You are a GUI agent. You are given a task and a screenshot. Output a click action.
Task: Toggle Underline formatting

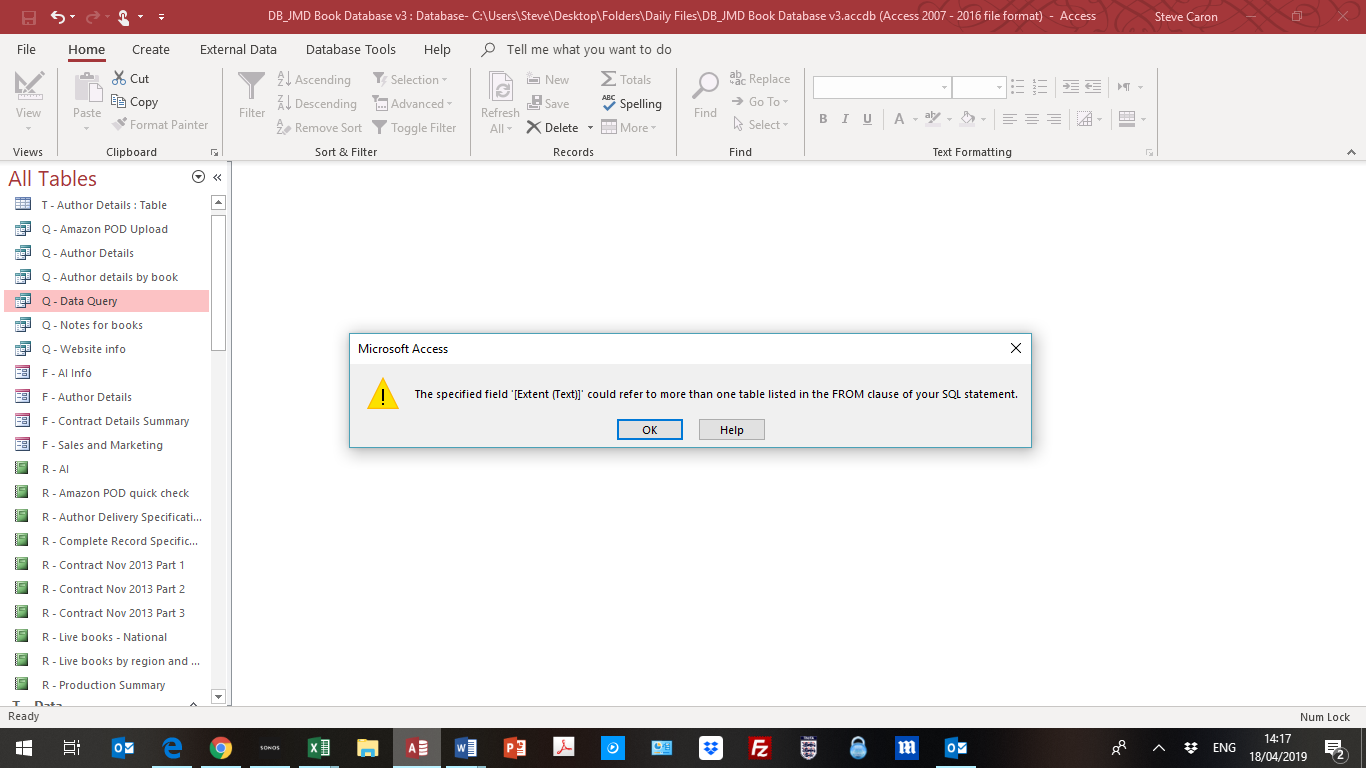tap(867, 119)
